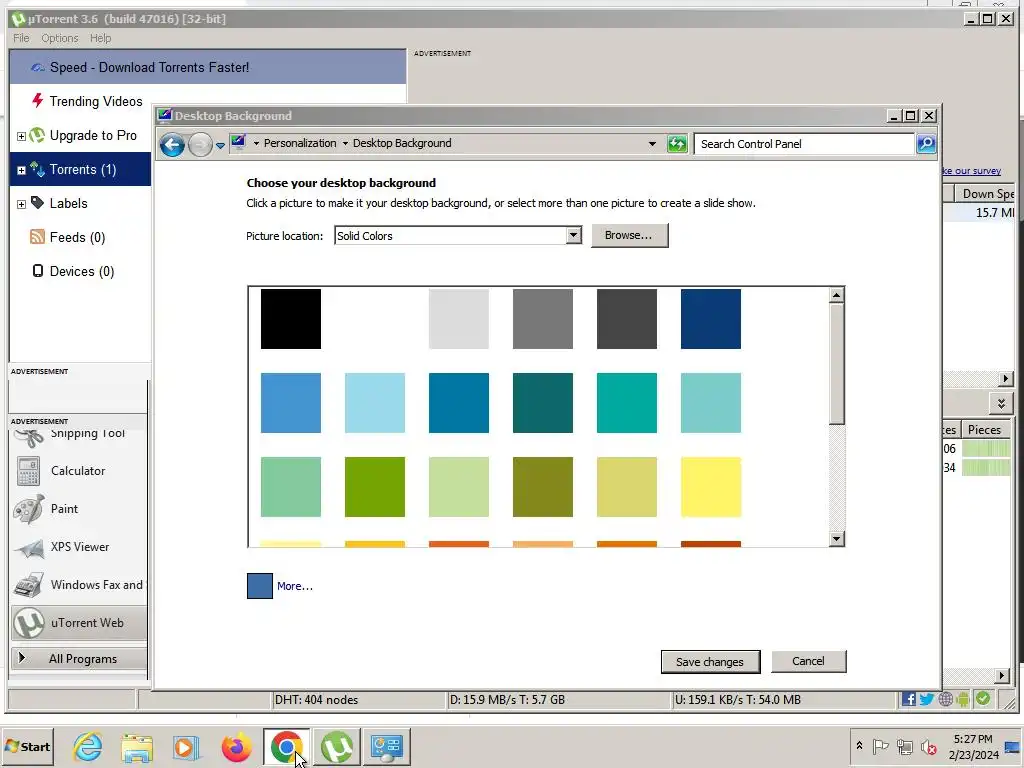Click the Labels tag icon

(37, 203)
